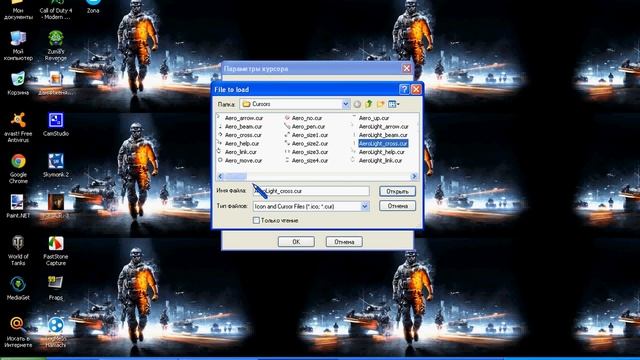
Task: Click the Back navigation icon in file dialog
Action: pyautogui.click(x=357, y=104)
